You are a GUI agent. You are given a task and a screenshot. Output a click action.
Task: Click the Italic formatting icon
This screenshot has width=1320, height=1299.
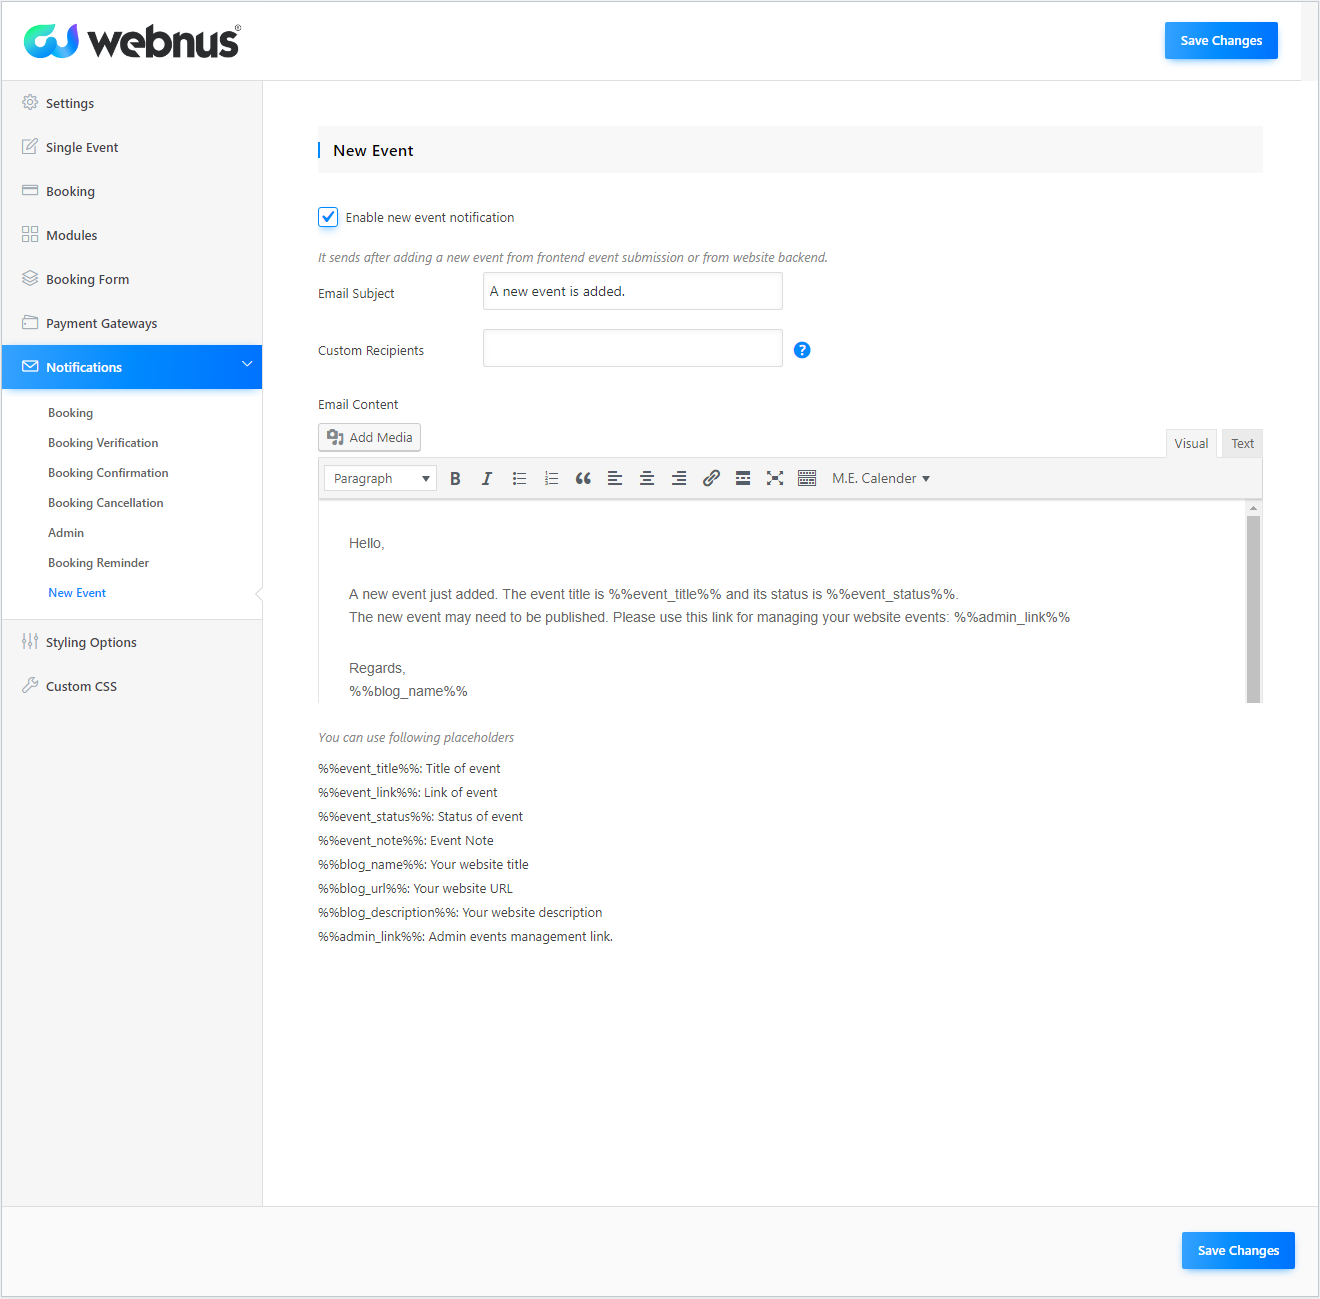tap(487, 479)
